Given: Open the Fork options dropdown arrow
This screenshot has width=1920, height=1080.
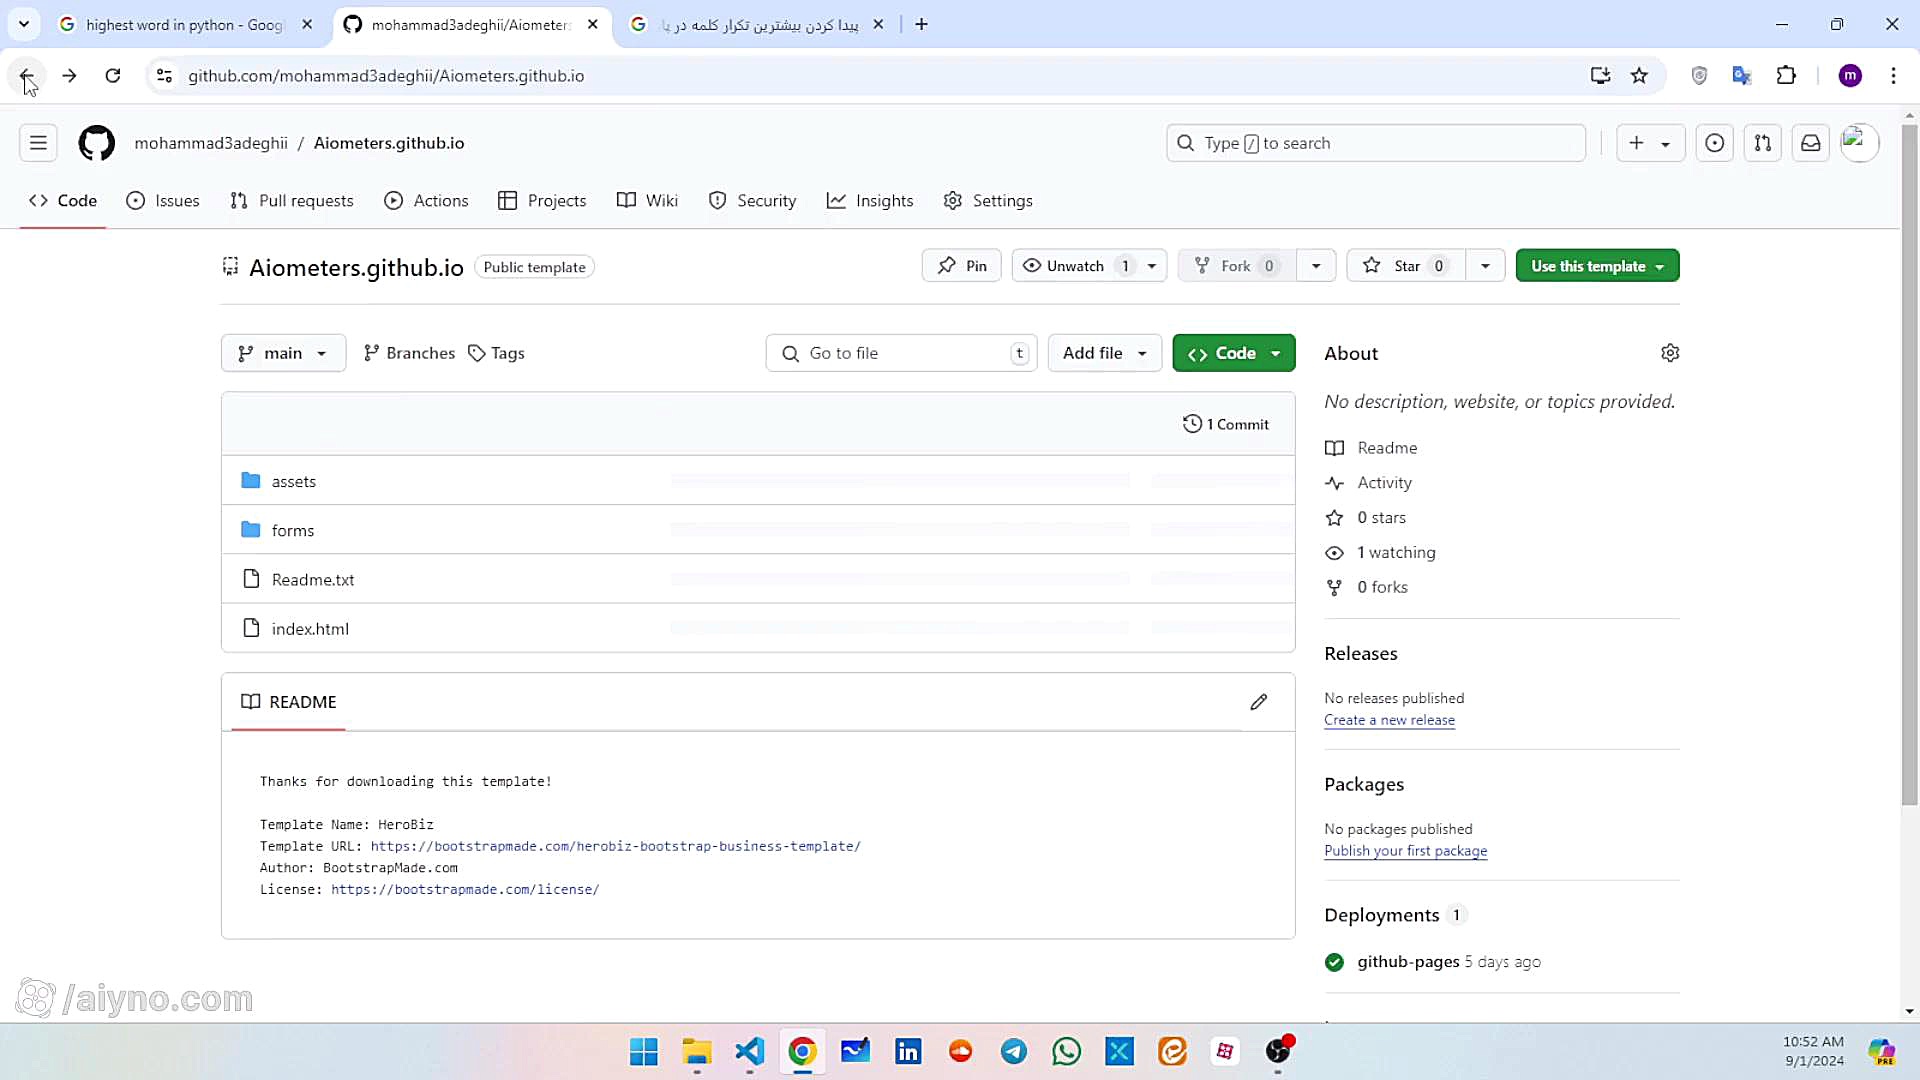Looking at the screenshot, I should coord(1316,266).
